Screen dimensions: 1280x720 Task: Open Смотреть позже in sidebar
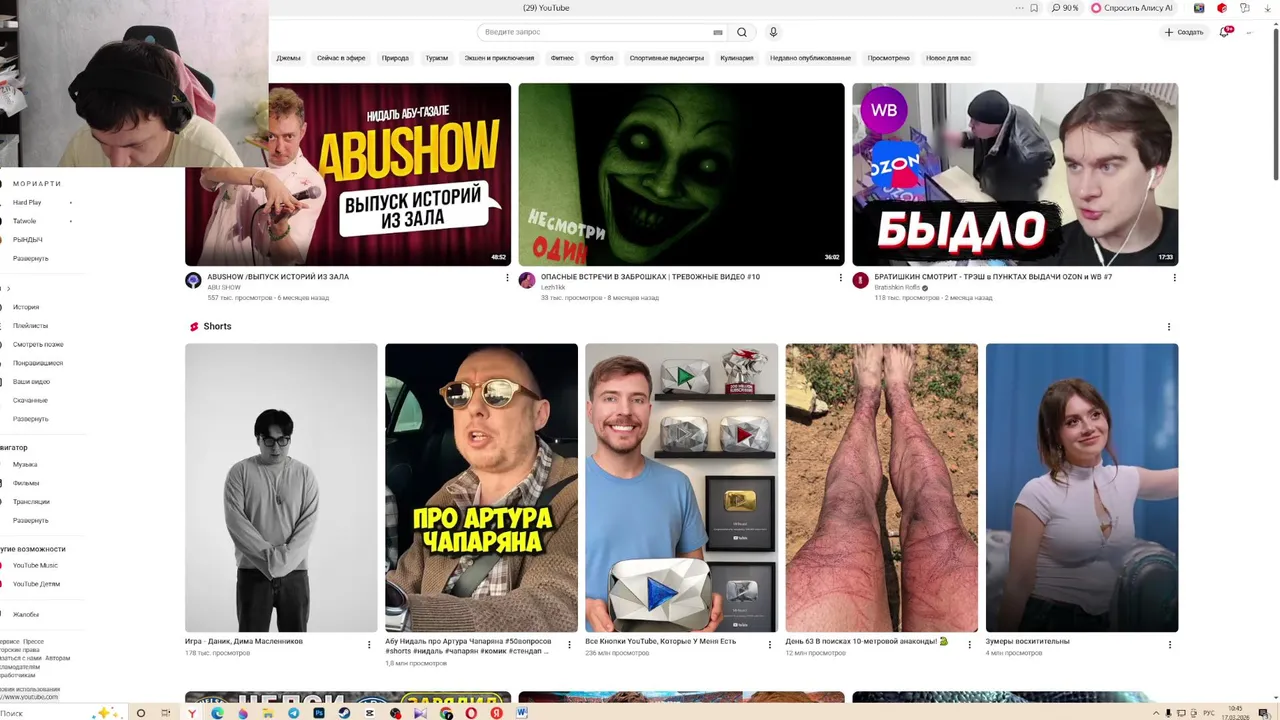tap(38, 345)
